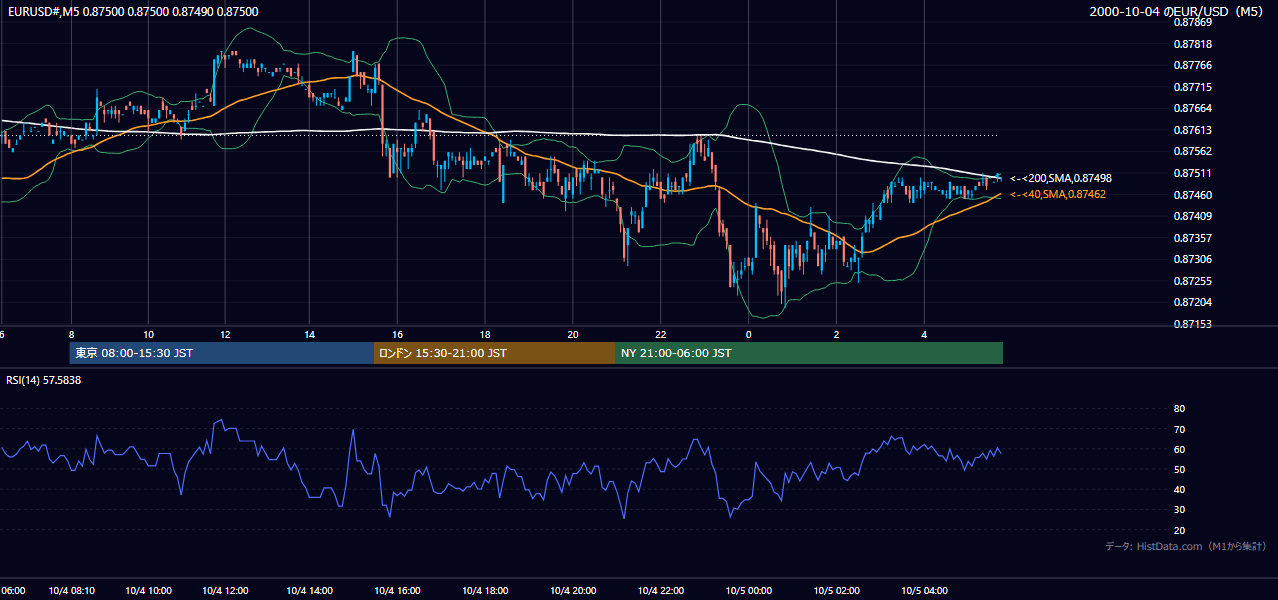Viewport: 1278px width, 600px height.
Task: Click RSI scale value 50
Action: coord(1179,469)
